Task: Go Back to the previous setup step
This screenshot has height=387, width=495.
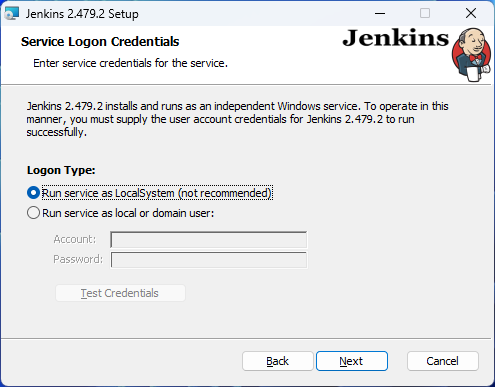Action: pyautogui.click(x=278, y=361)
